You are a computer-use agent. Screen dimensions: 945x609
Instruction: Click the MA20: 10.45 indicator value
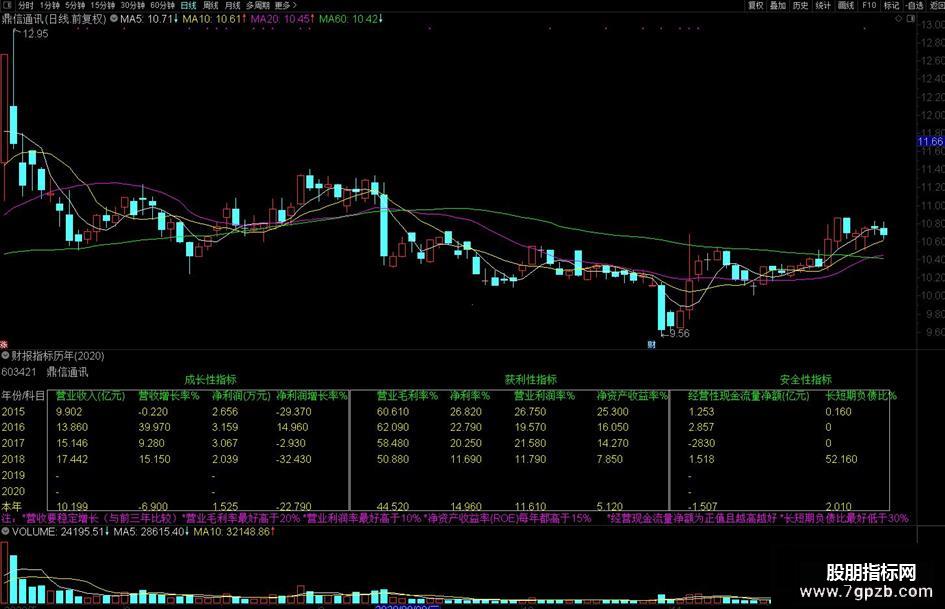pos(283,19)
